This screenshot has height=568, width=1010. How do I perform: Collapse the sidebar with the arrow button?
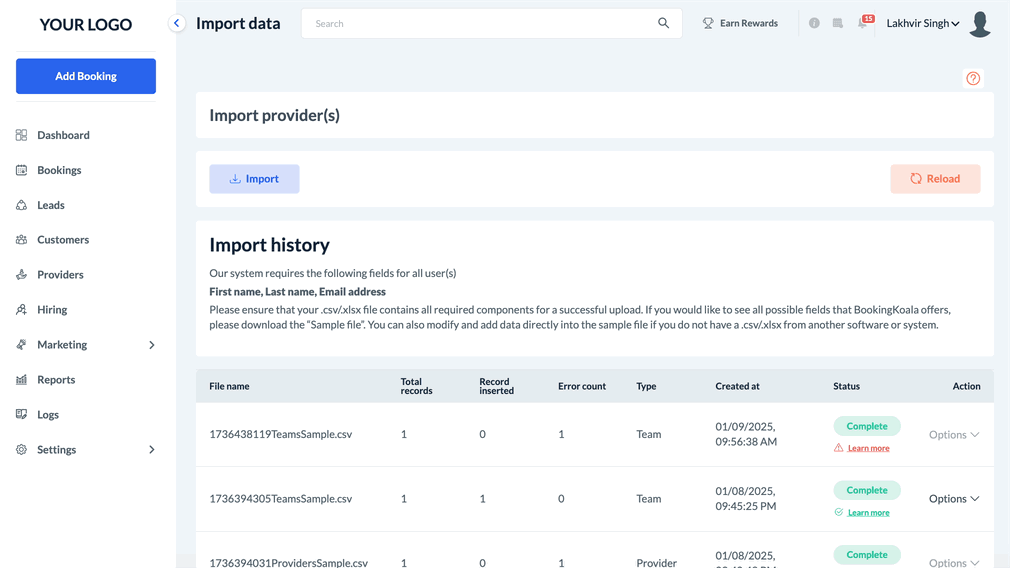[x=177, y=23]
